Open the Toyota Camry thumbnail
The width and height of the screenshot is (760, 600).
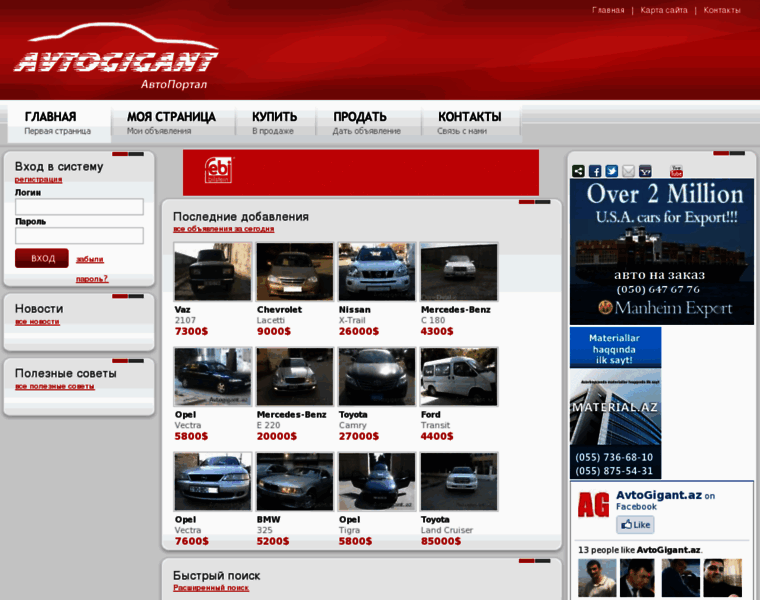[x=377, y=377]
